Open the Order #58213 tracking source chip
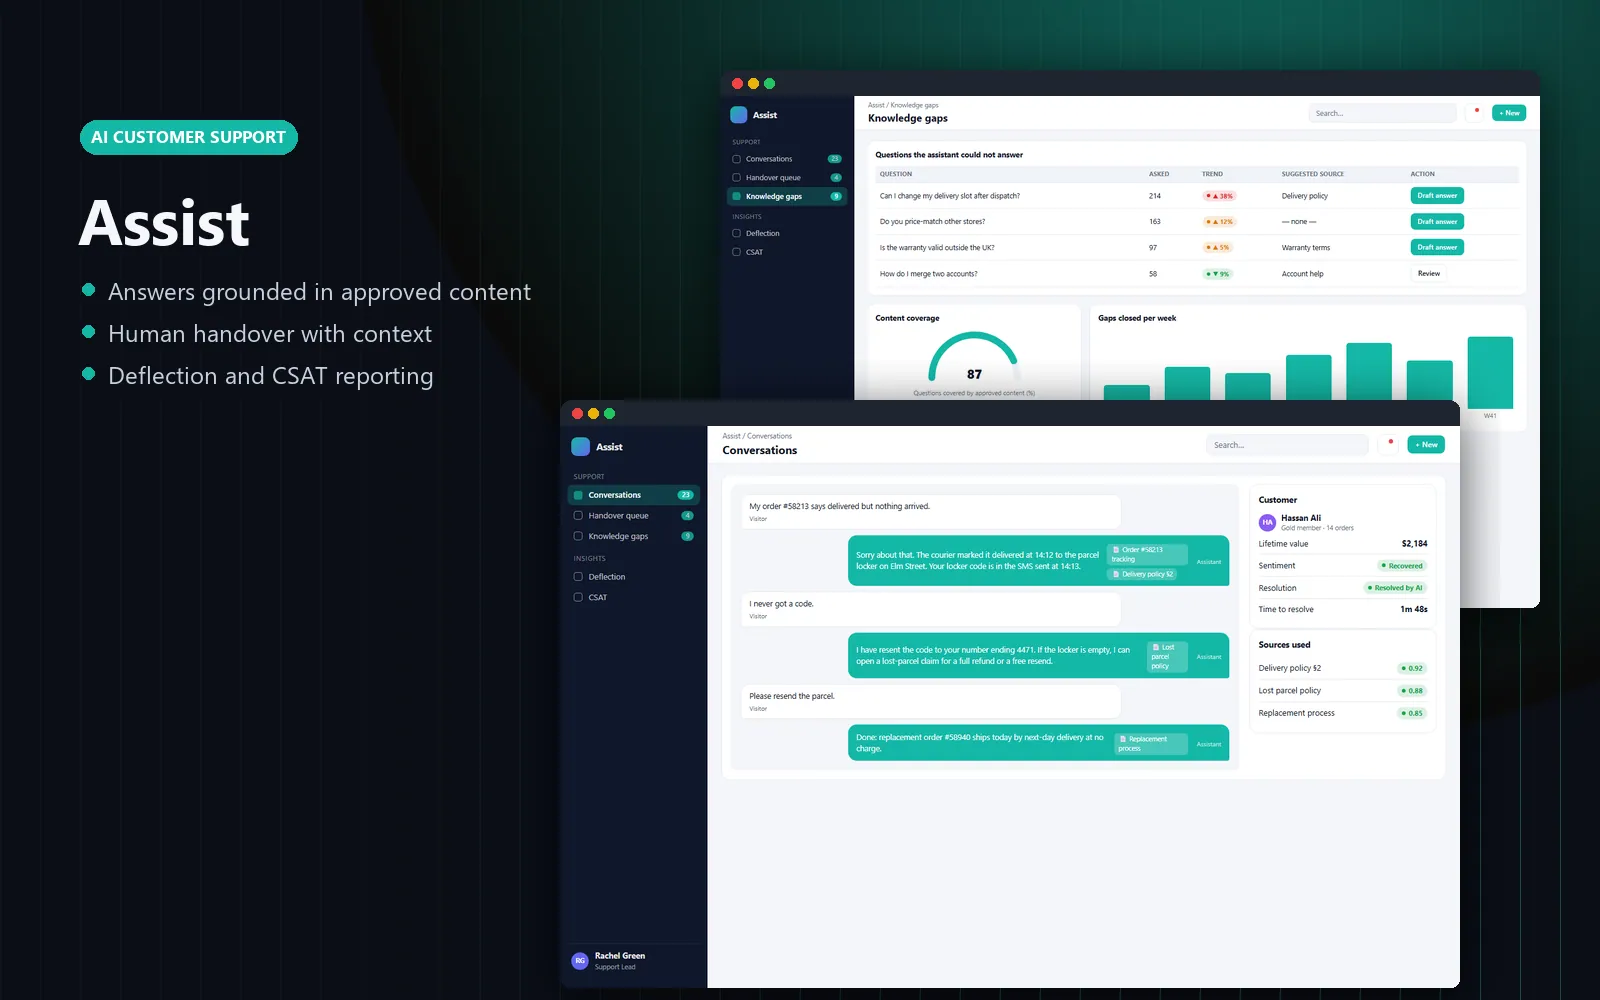 click(x=1147, y=554)
